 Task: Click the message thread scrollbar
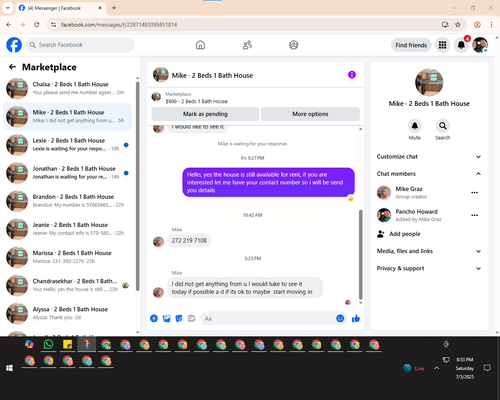point(360,254)
